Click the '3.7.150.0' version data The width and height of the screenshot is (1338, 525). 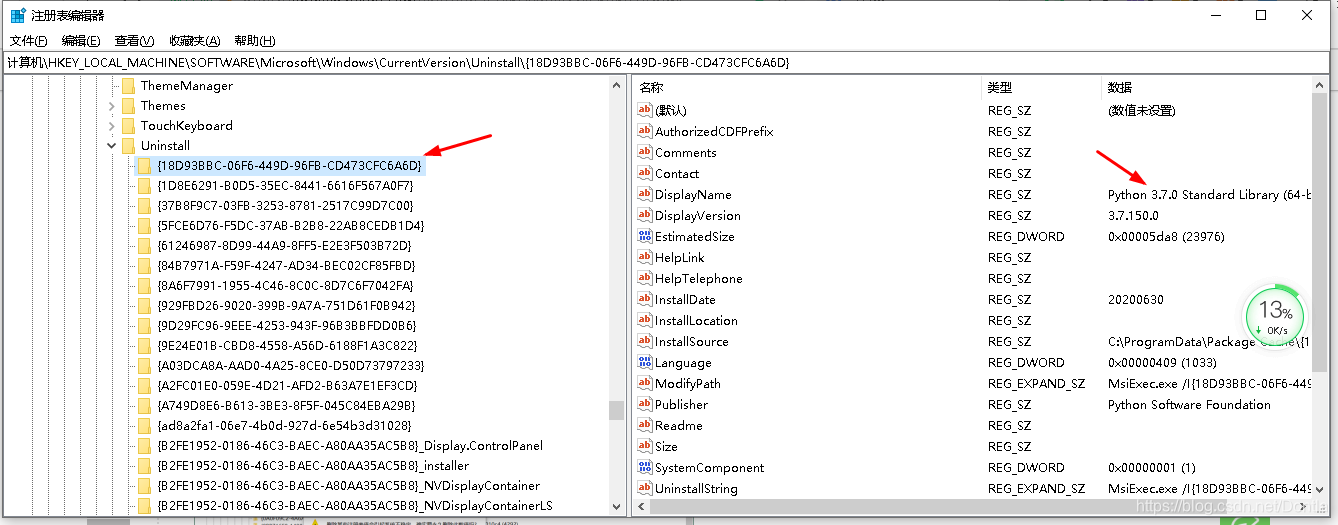tap(1133, 216)
